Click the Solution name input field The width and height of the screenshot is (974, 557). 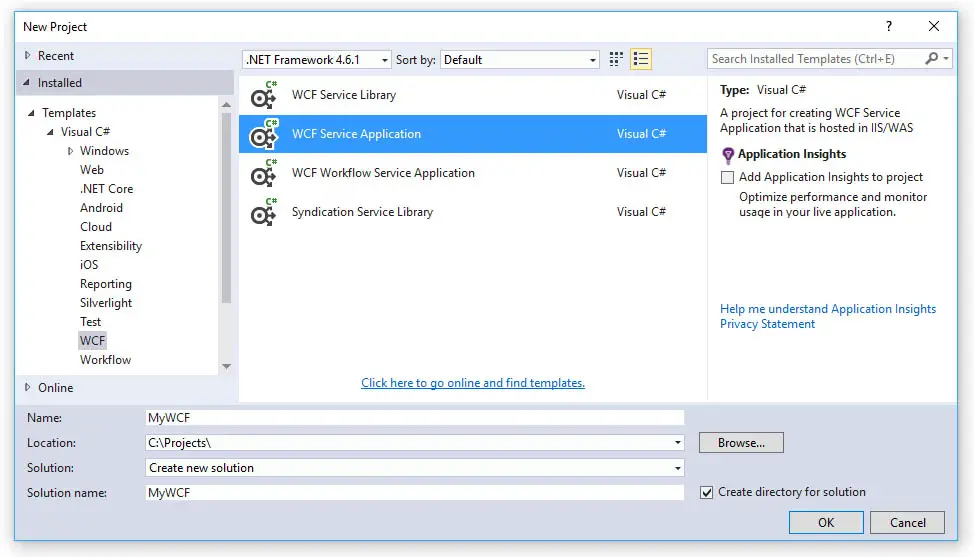(414, 492)
